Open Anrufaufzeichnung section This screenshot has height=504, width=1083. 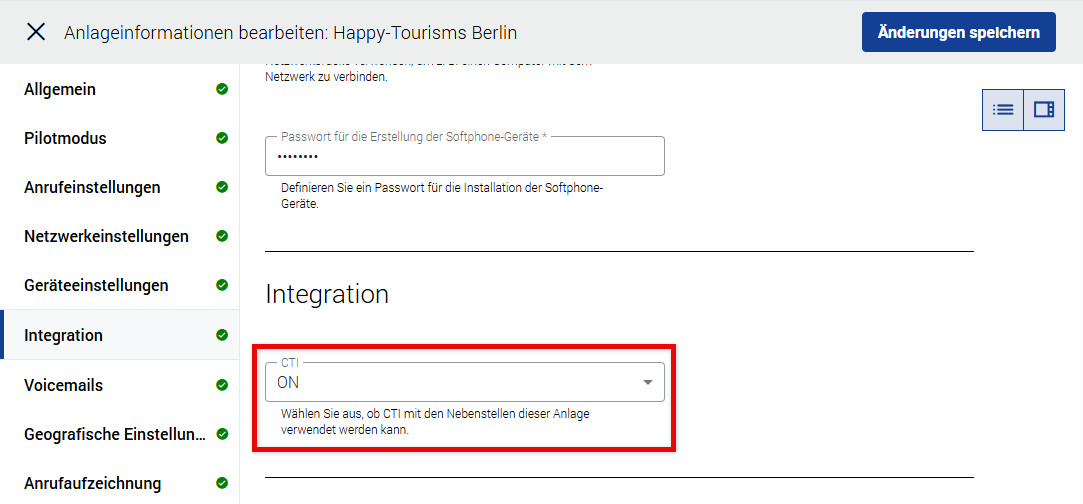coord(92,483)
